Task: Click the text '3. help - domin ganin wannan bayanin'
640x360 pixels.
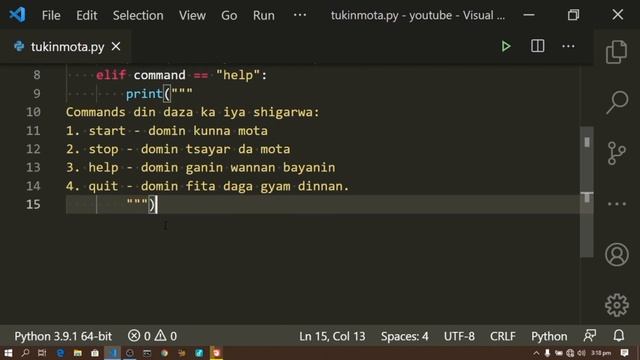Action: (200, 167)
